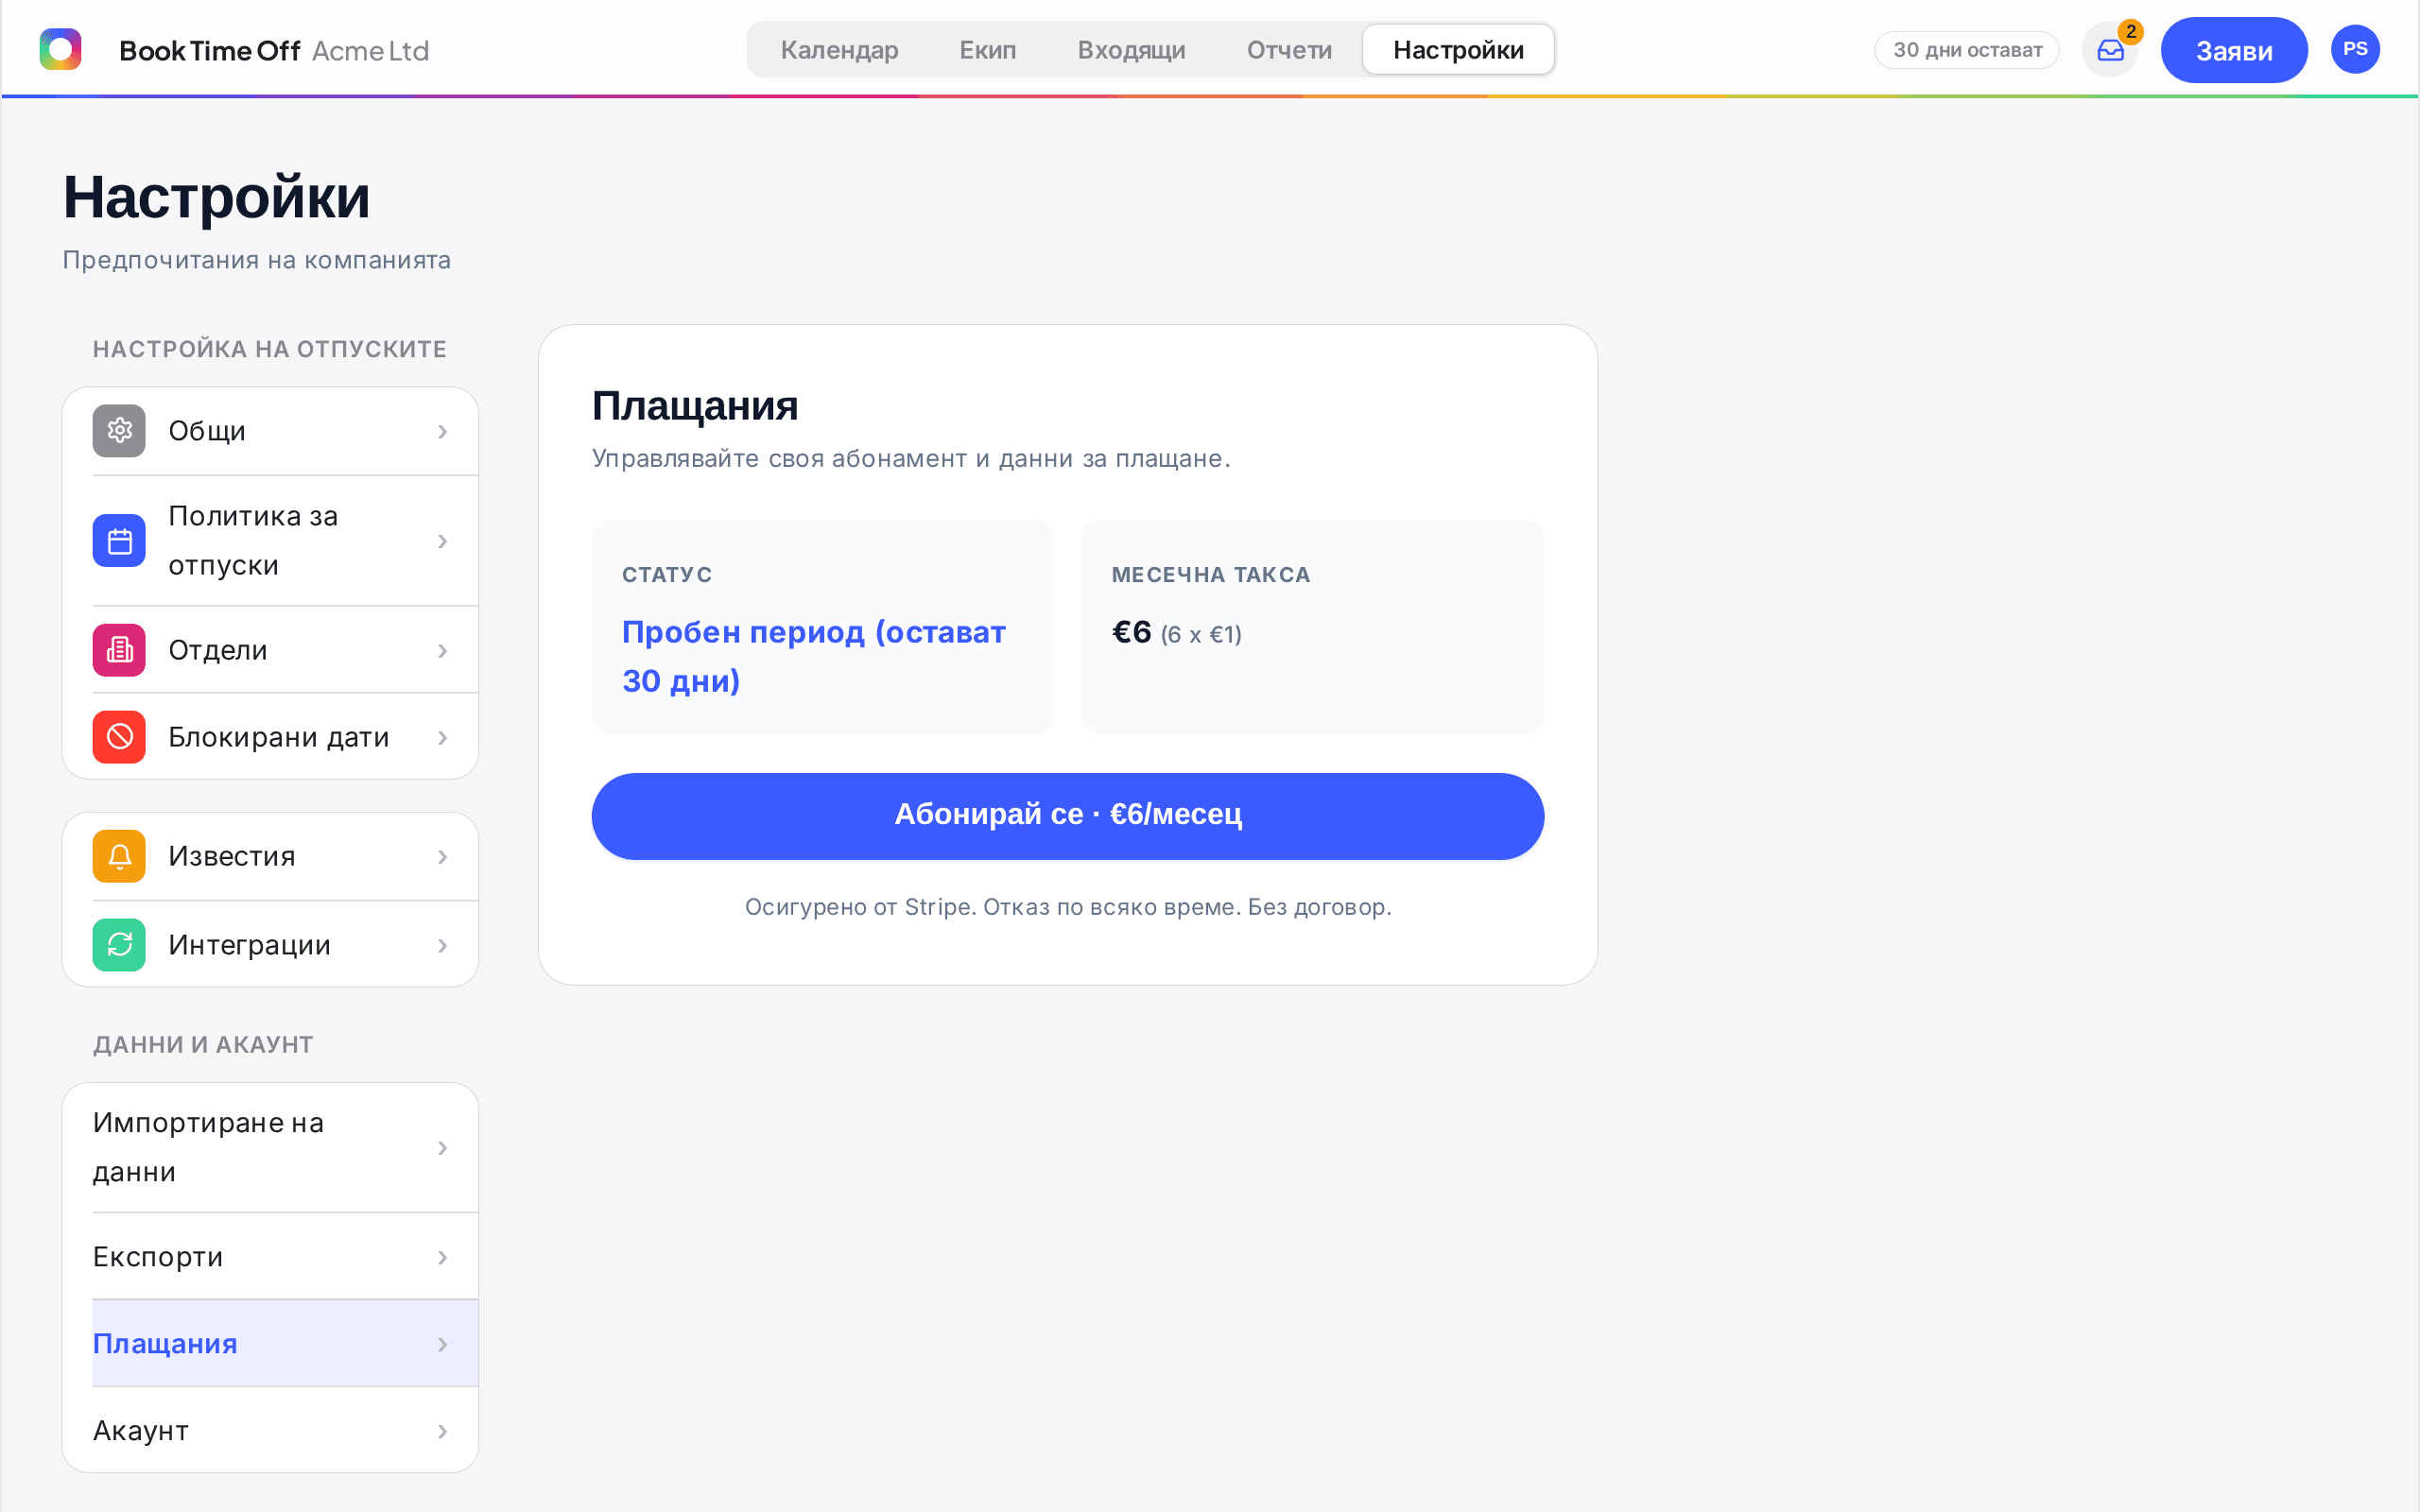Click the Заяви button
2420x1512 pixels.
pyautogui.click(x=2233, y=50)
